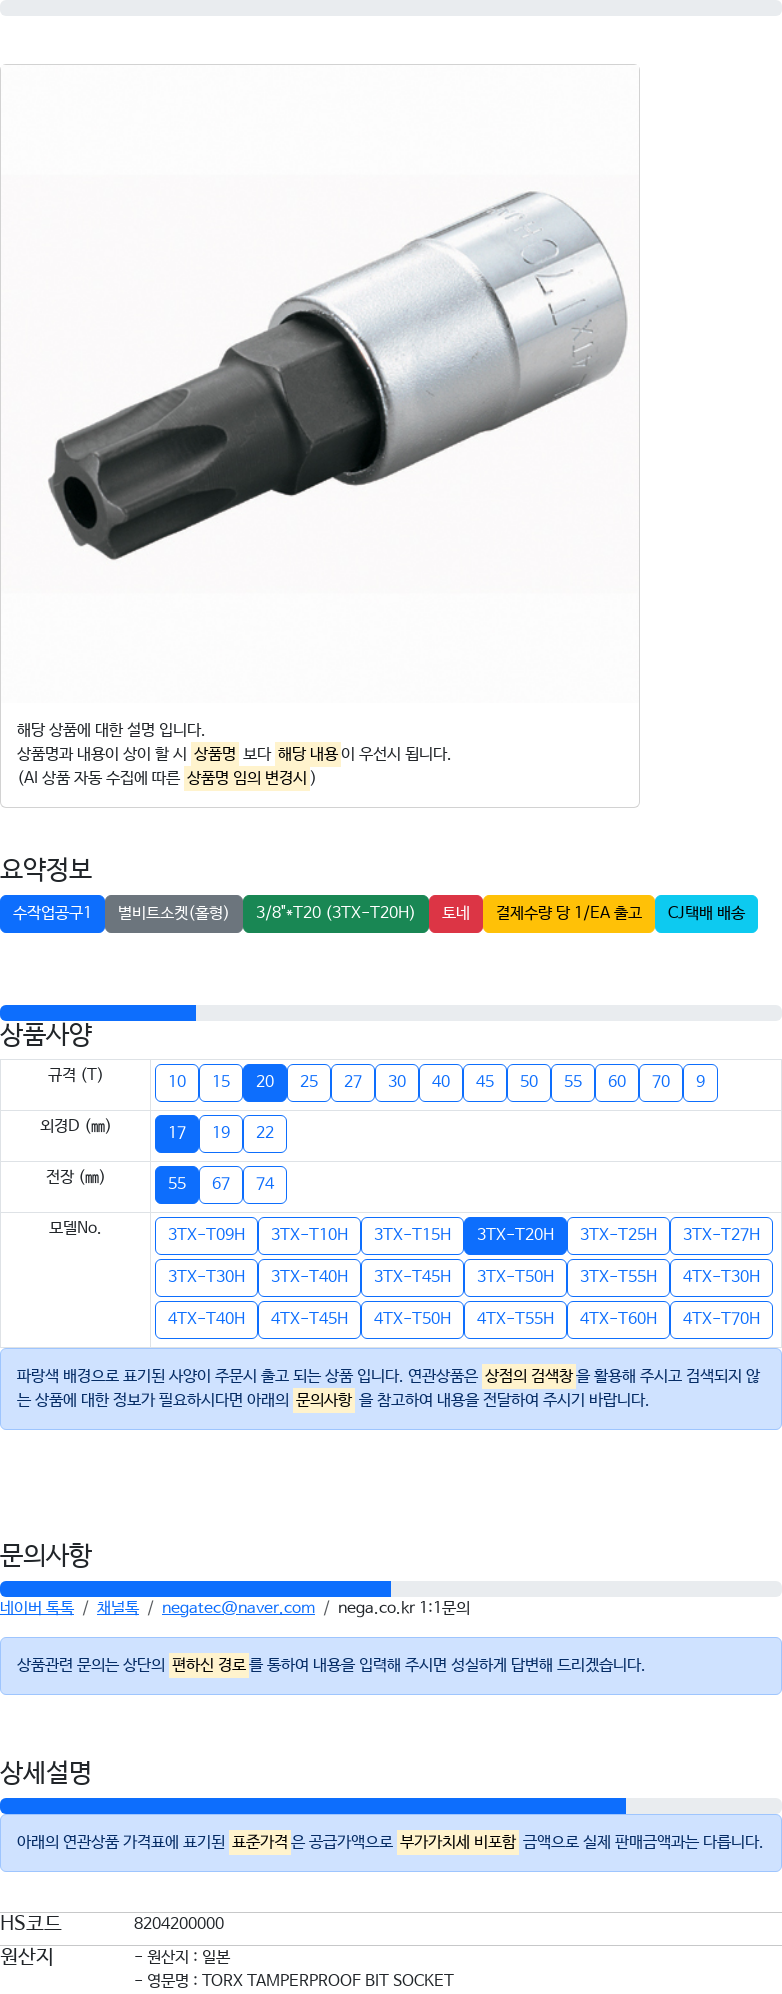This screenshot has width=782, height=1994.
Task: Choose model 3TX-T50H
Action: [515, 1277]
